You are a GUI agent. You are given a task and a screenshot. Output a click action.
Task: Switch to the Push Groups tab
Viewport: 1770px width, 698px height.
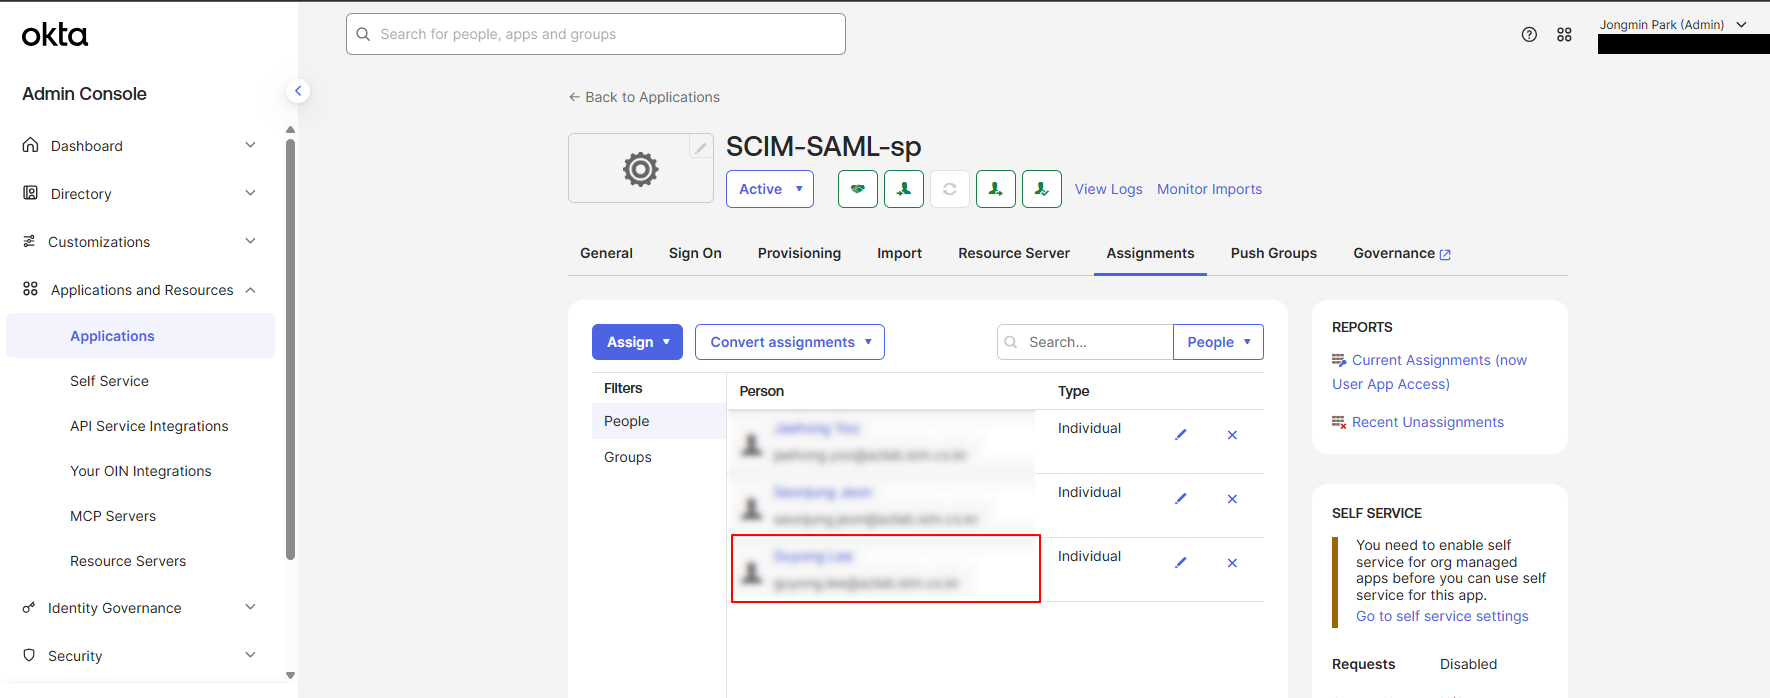(1274, 253)
